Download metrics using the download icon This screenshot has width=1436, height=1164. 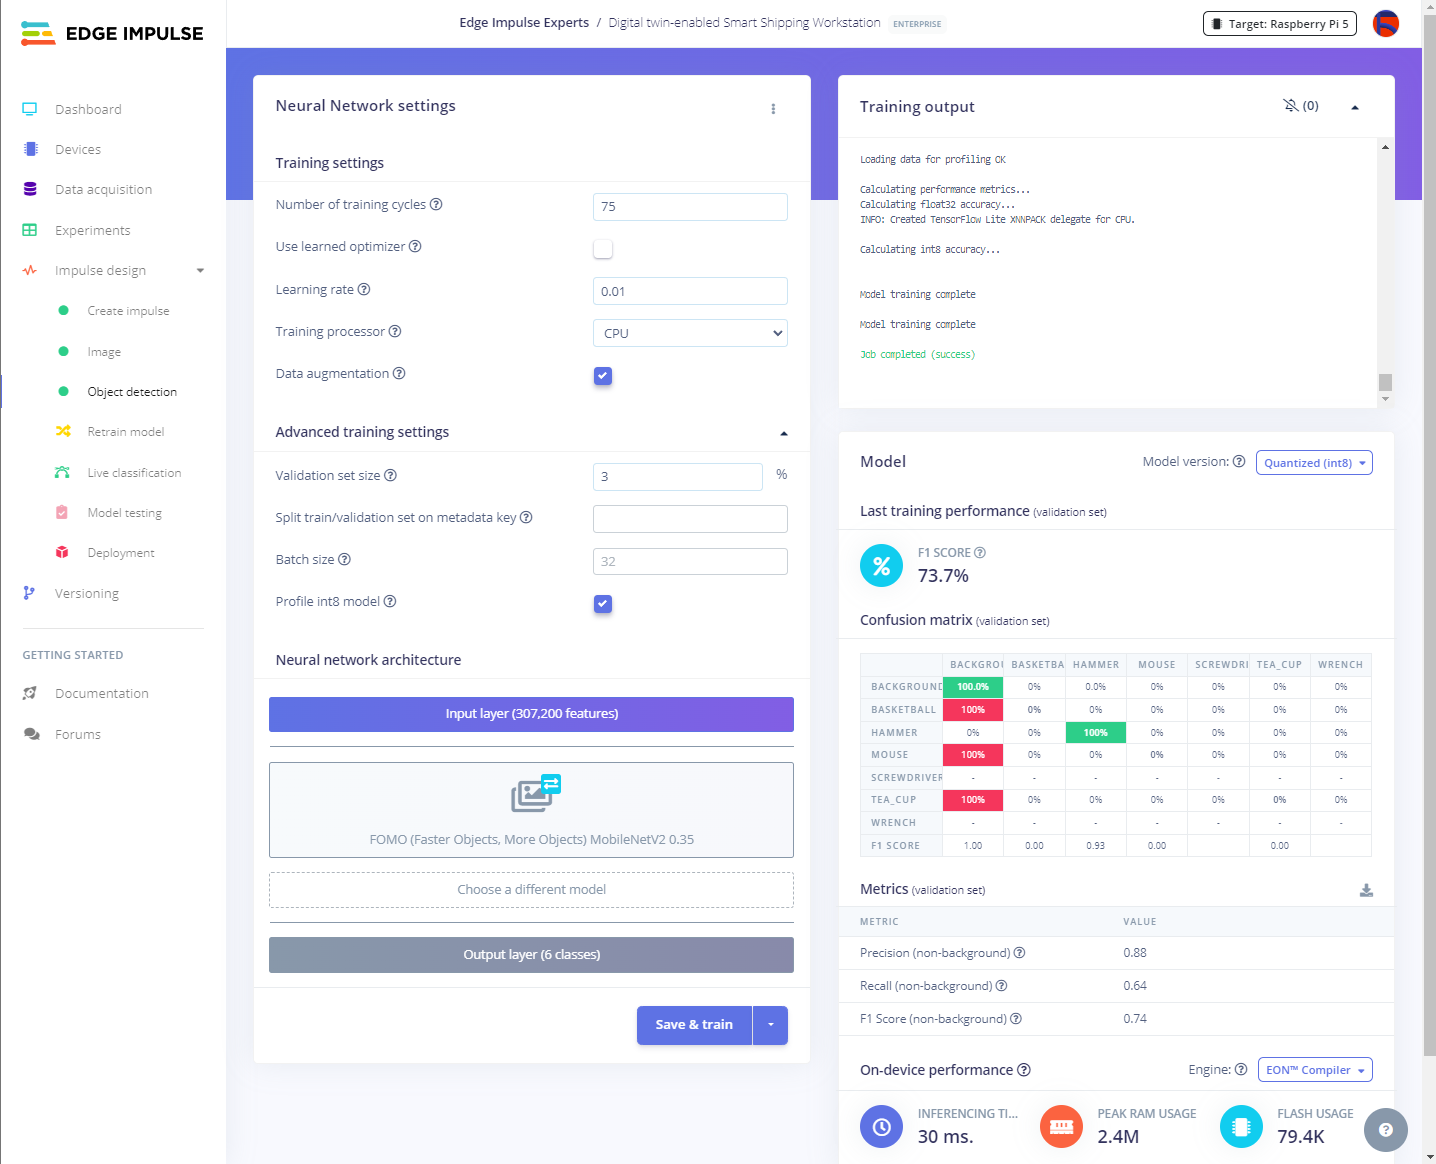(x=1366, y=890)
